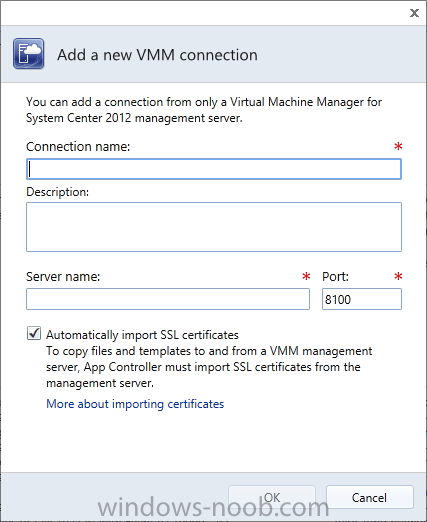Select the Server name input field

168,299
